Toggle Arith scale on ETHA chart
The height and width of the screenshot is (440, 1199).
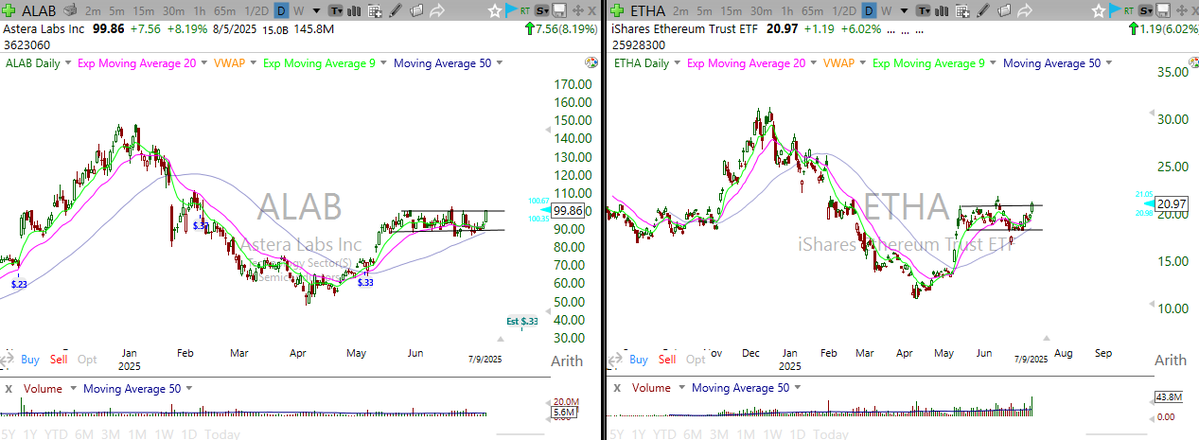(x=1171, y=360)
